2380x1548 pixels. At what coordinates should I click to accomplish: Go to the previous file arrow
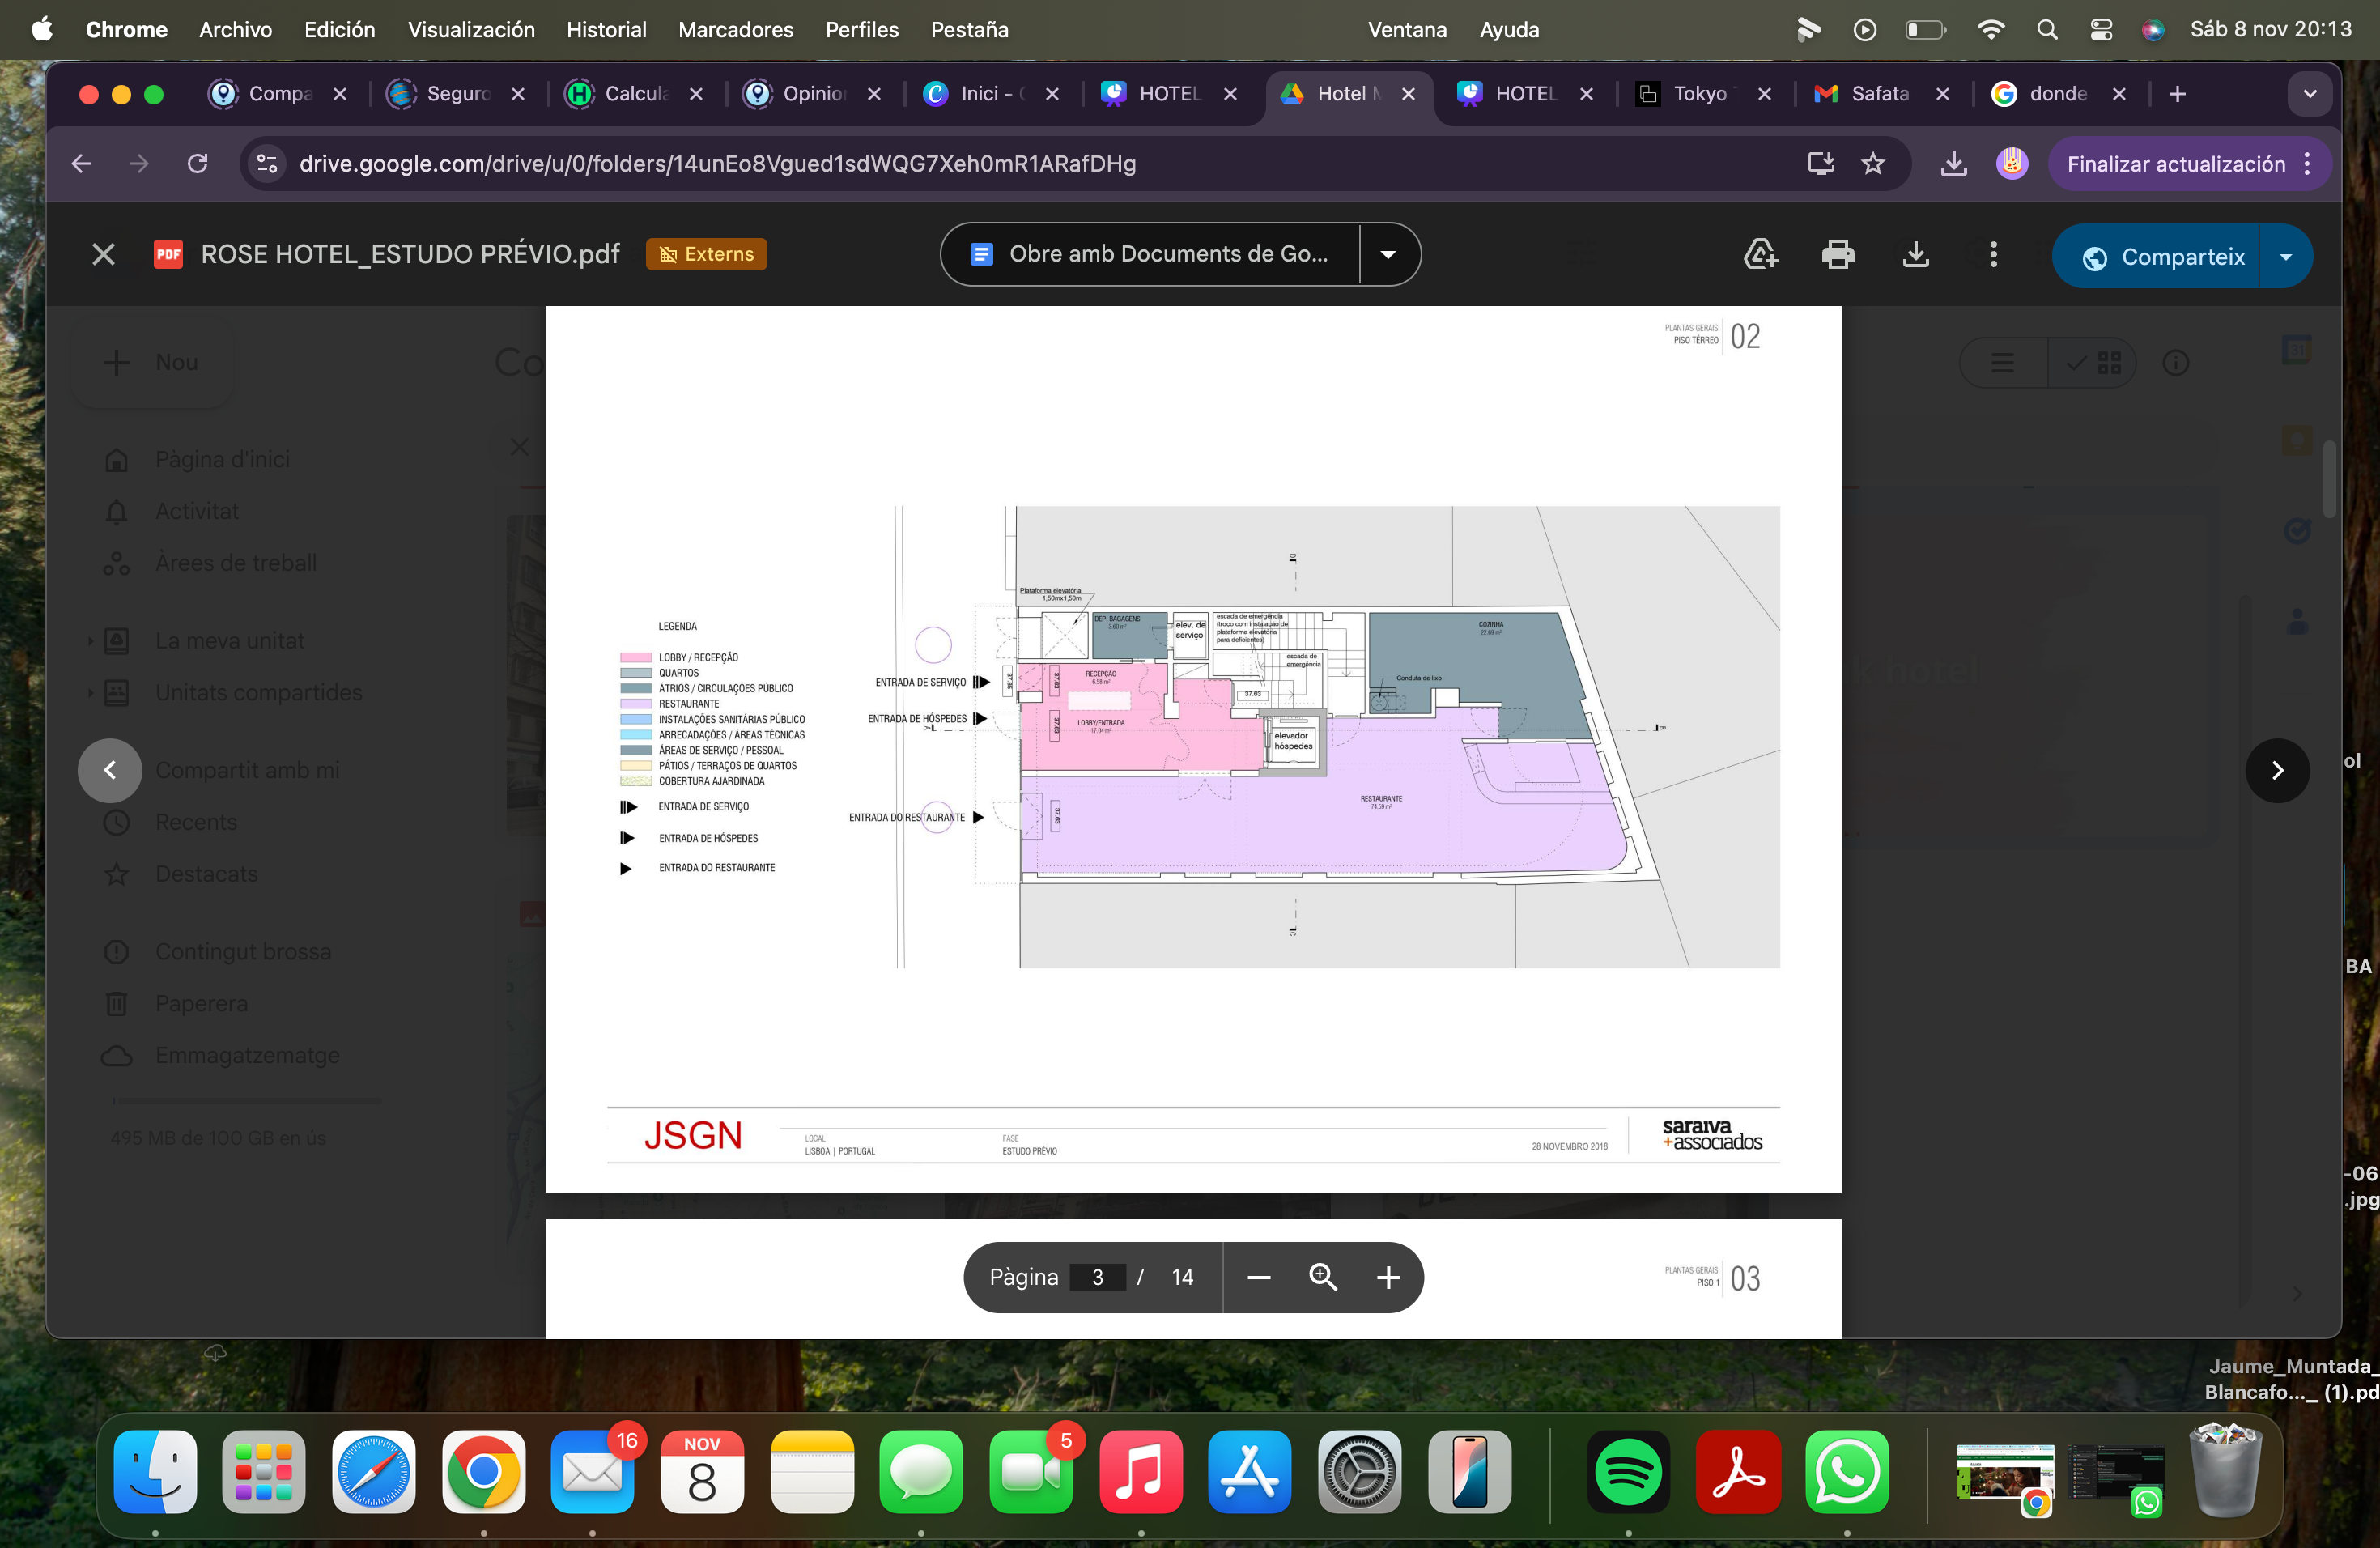(x=110, y=770)
